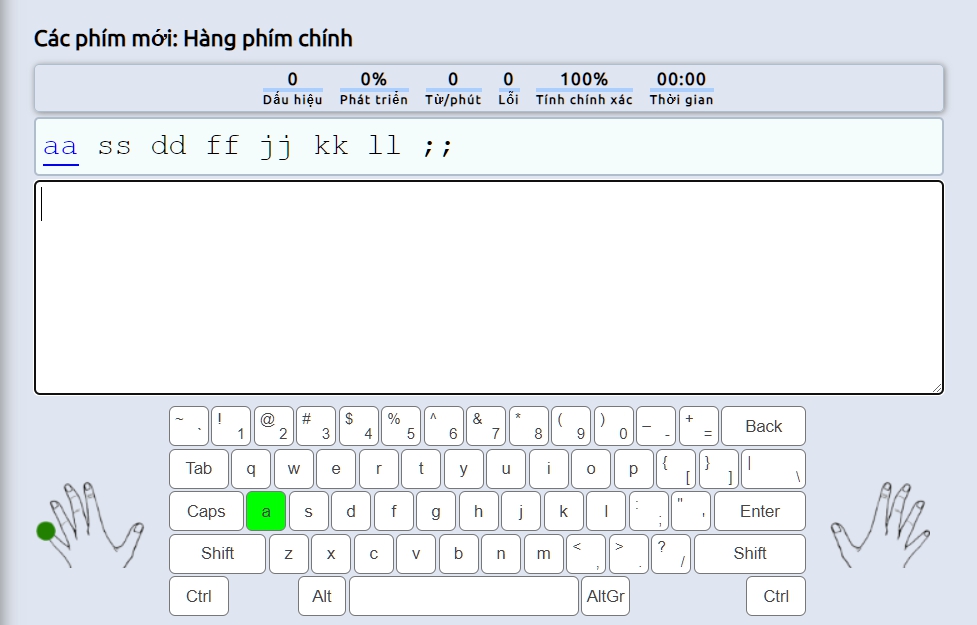Click the 'Tính chính xác' 100% stat

(x=584, y=88)
